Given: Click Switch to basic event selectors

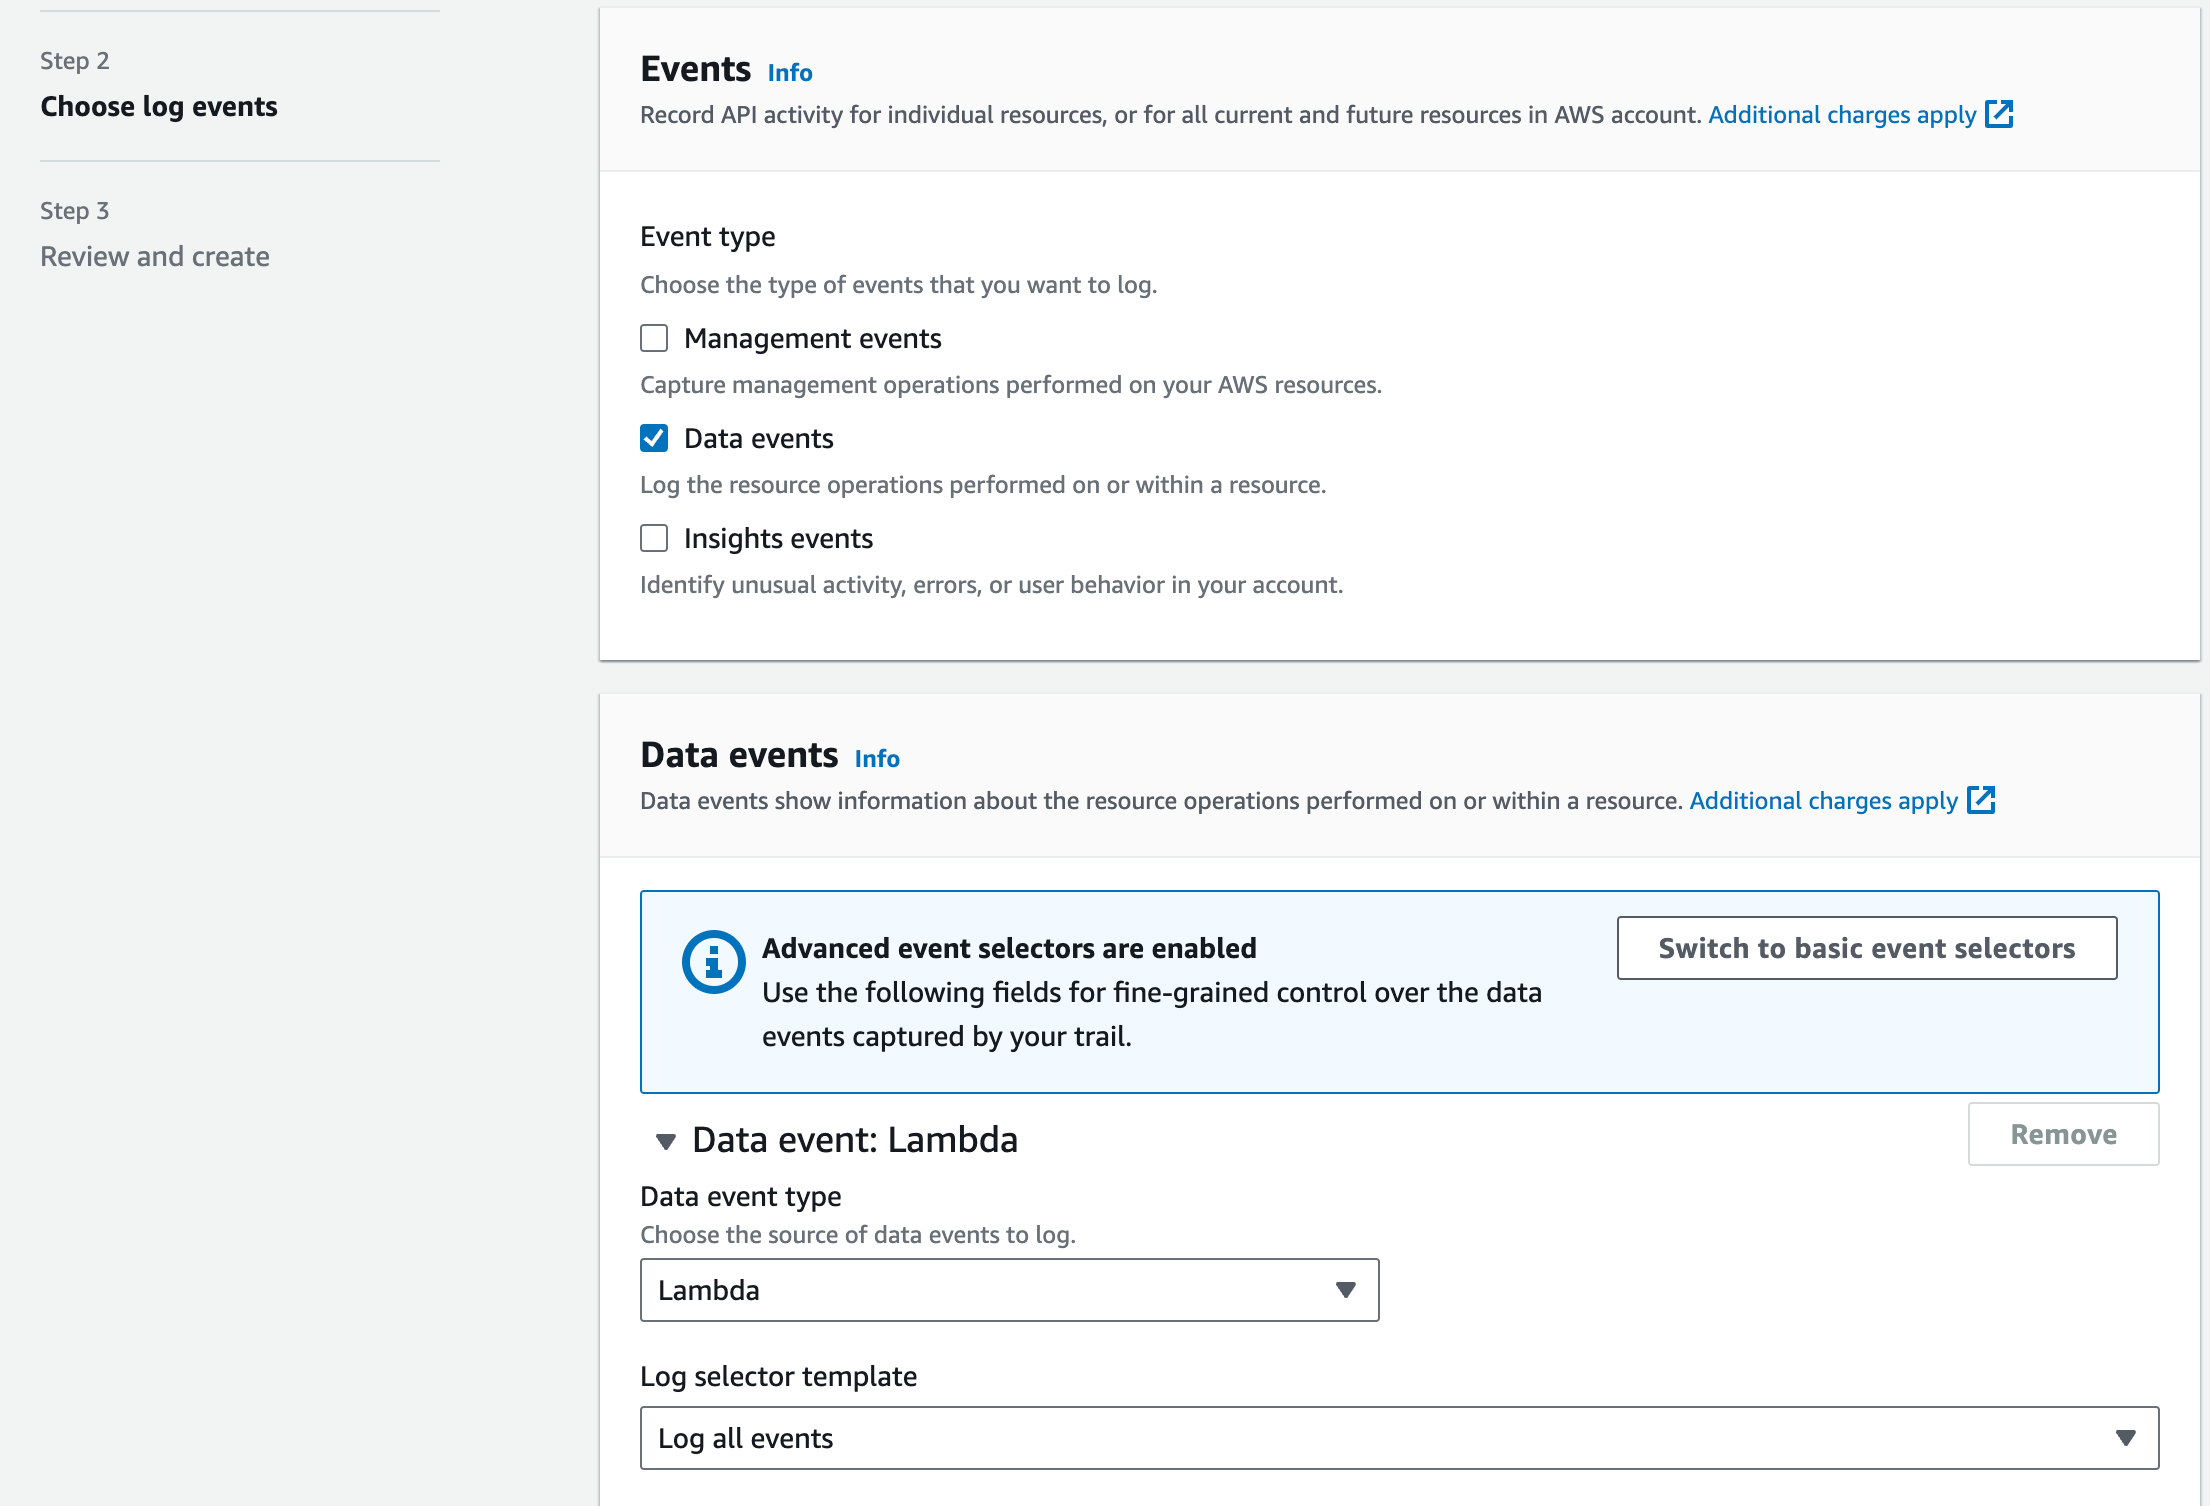Looking at the screenshot, I should (1866, 948).
